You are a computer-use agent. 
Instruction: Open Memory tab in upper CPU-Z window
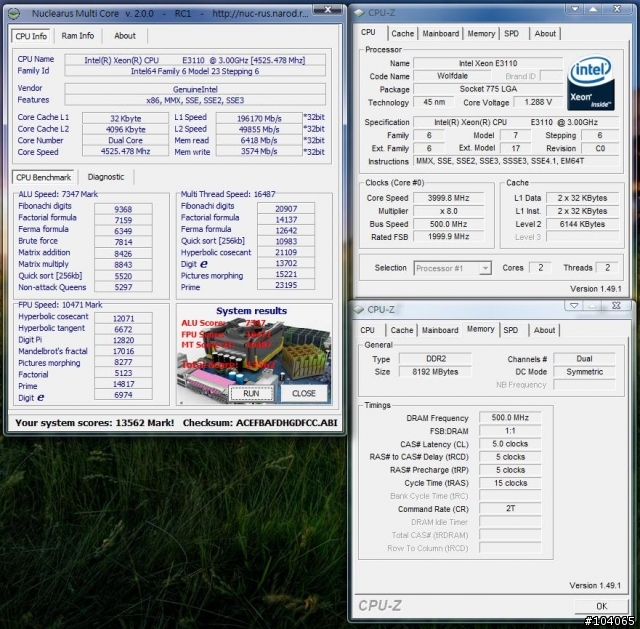pyautogui.click(x=481, y=33)
